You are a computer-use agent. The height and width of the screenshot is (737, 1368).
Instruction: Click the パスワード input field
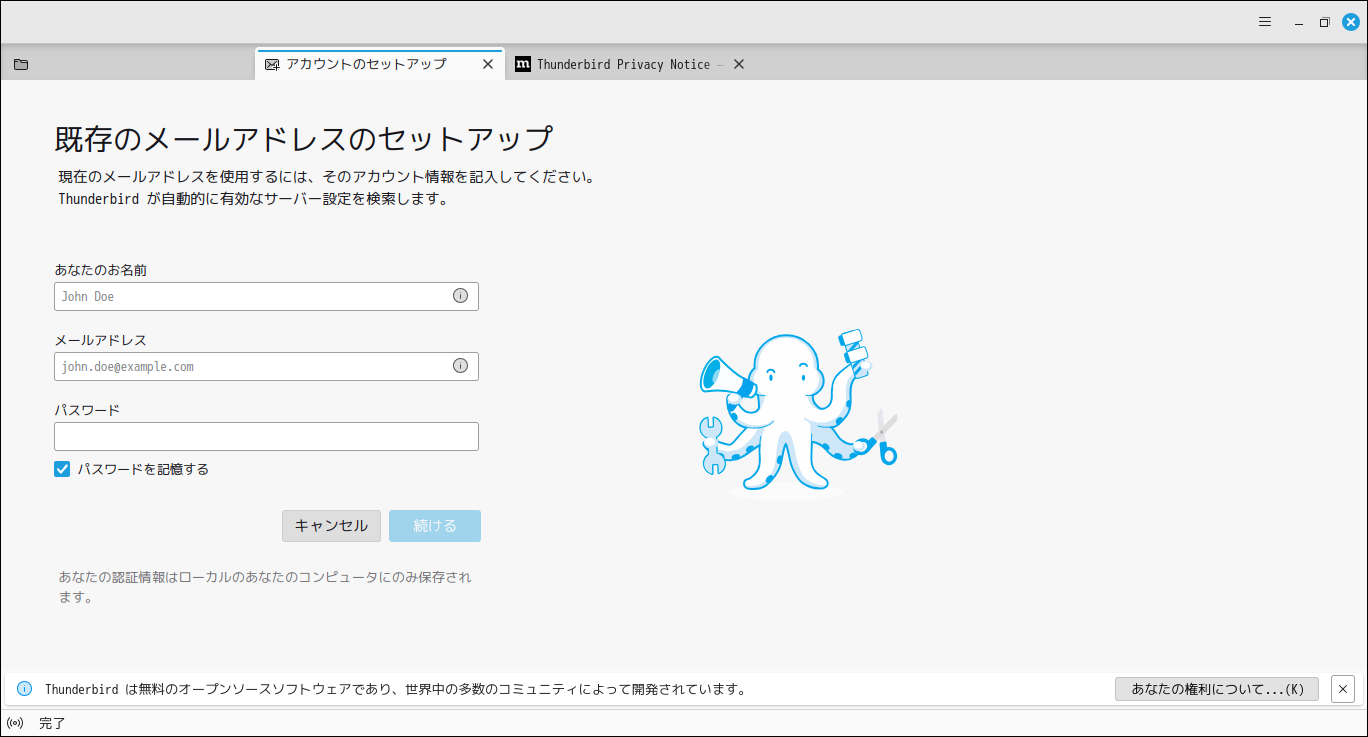tap(266, 436)
